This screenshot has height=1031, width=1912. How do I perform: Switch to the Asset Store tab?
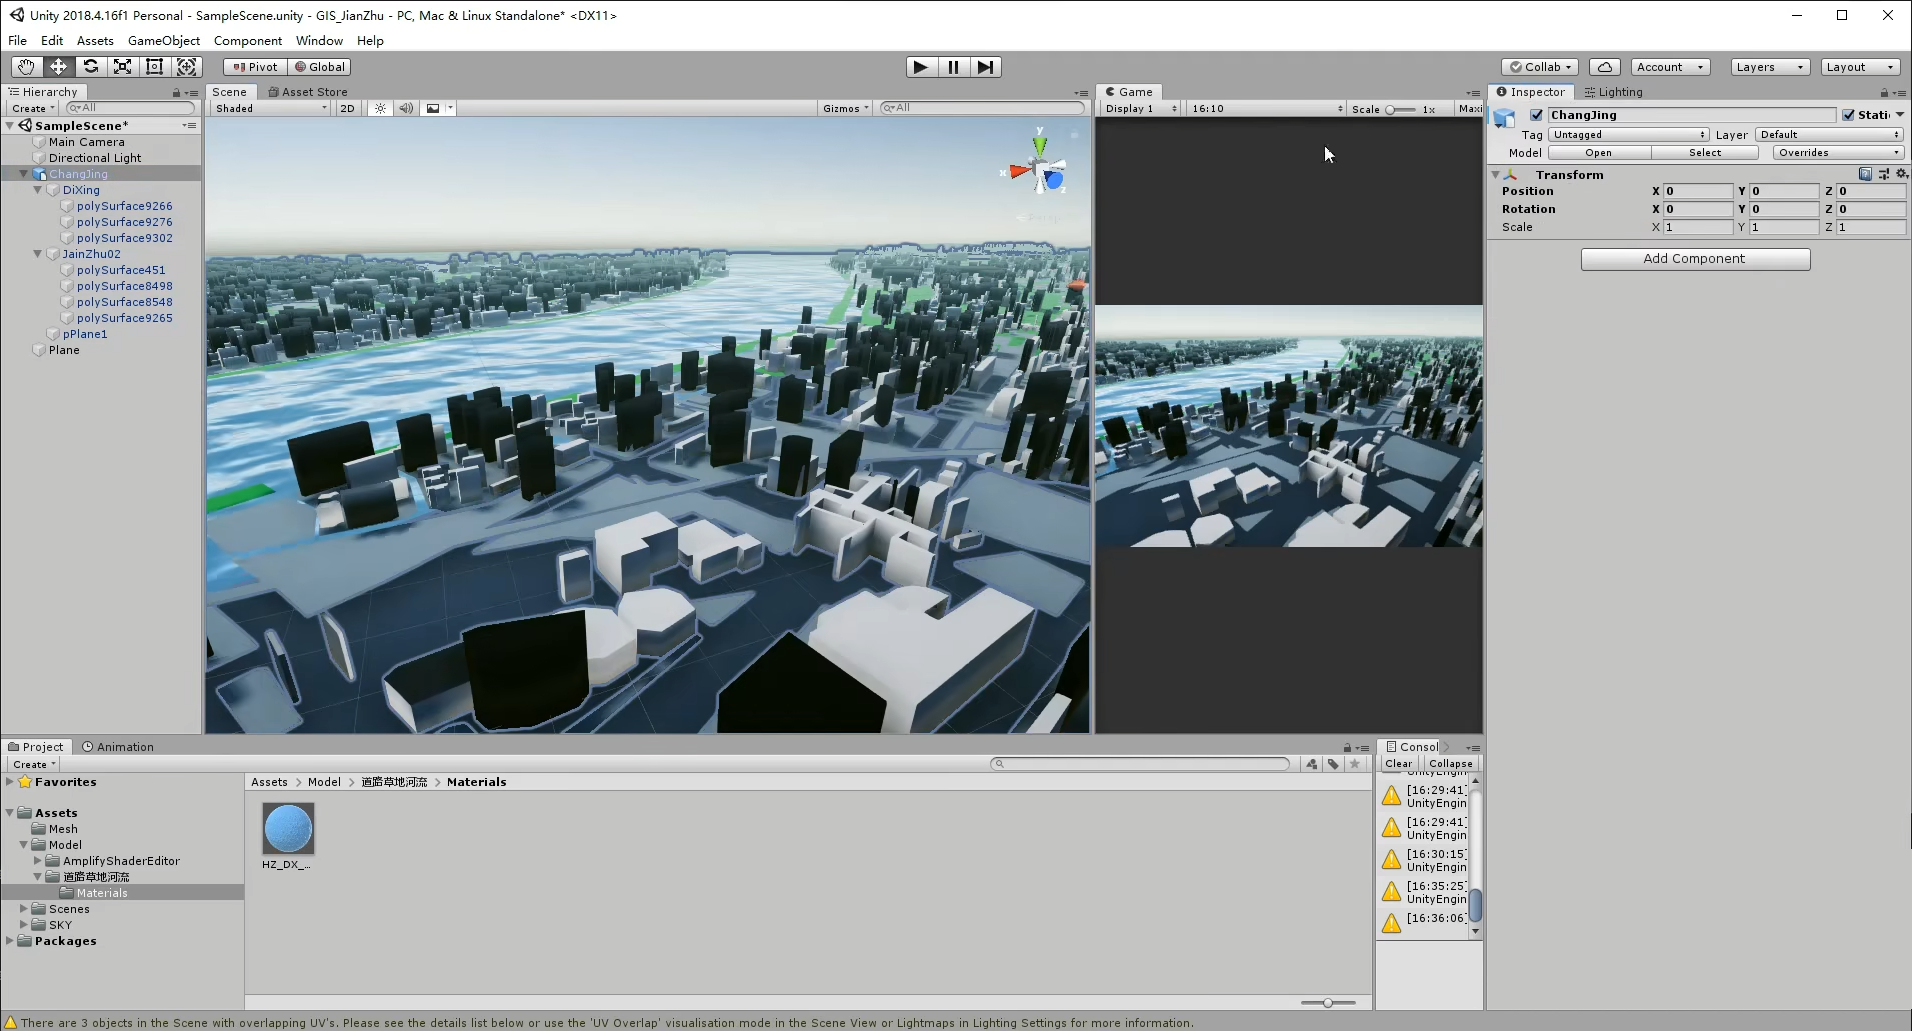309,92
